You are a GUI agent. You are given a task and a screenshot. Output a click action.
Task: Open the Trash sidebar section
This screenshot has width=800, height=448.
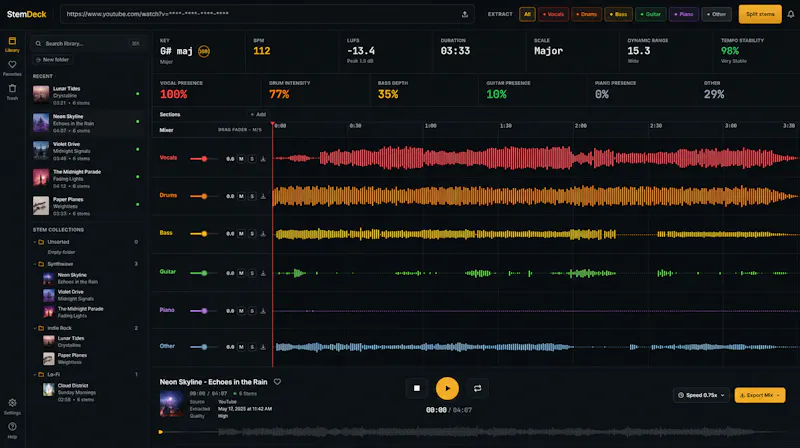(12, 92)
